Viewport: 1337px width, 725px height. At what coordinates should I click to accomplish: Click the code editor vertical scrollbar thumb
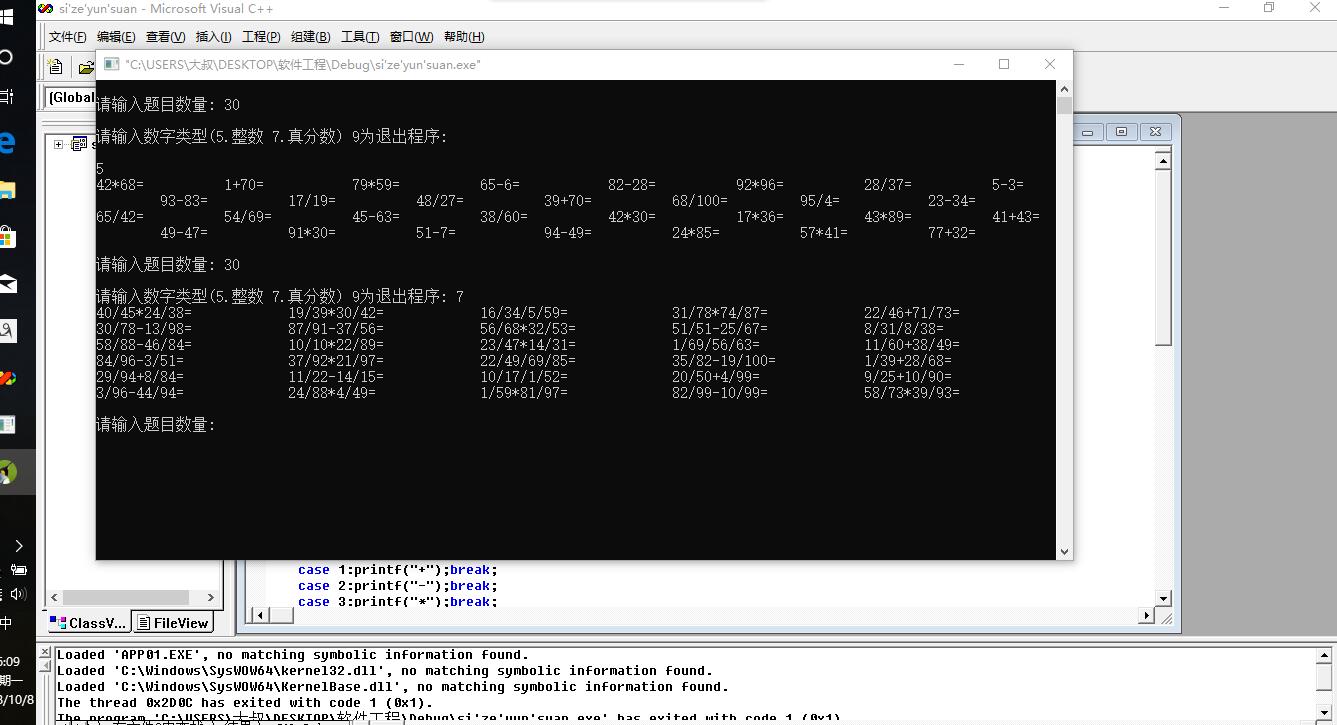(x=1163, y=258)
